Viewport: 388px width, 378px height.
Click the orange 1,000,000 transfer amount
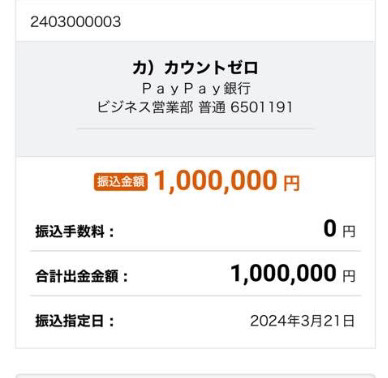(x=215, y=181)
